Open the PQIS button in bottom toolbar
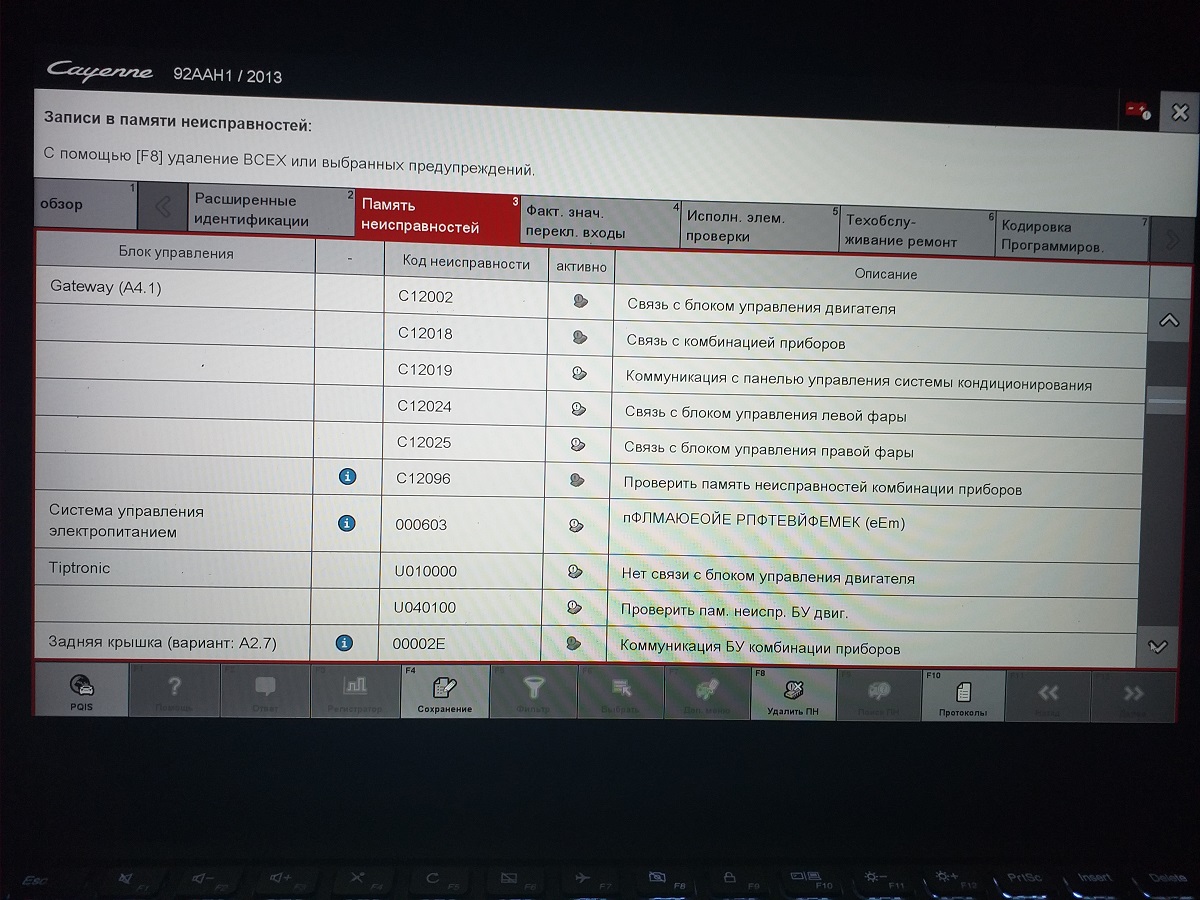Viewport: 1200px width, 900px height. [x=81, y=692]
